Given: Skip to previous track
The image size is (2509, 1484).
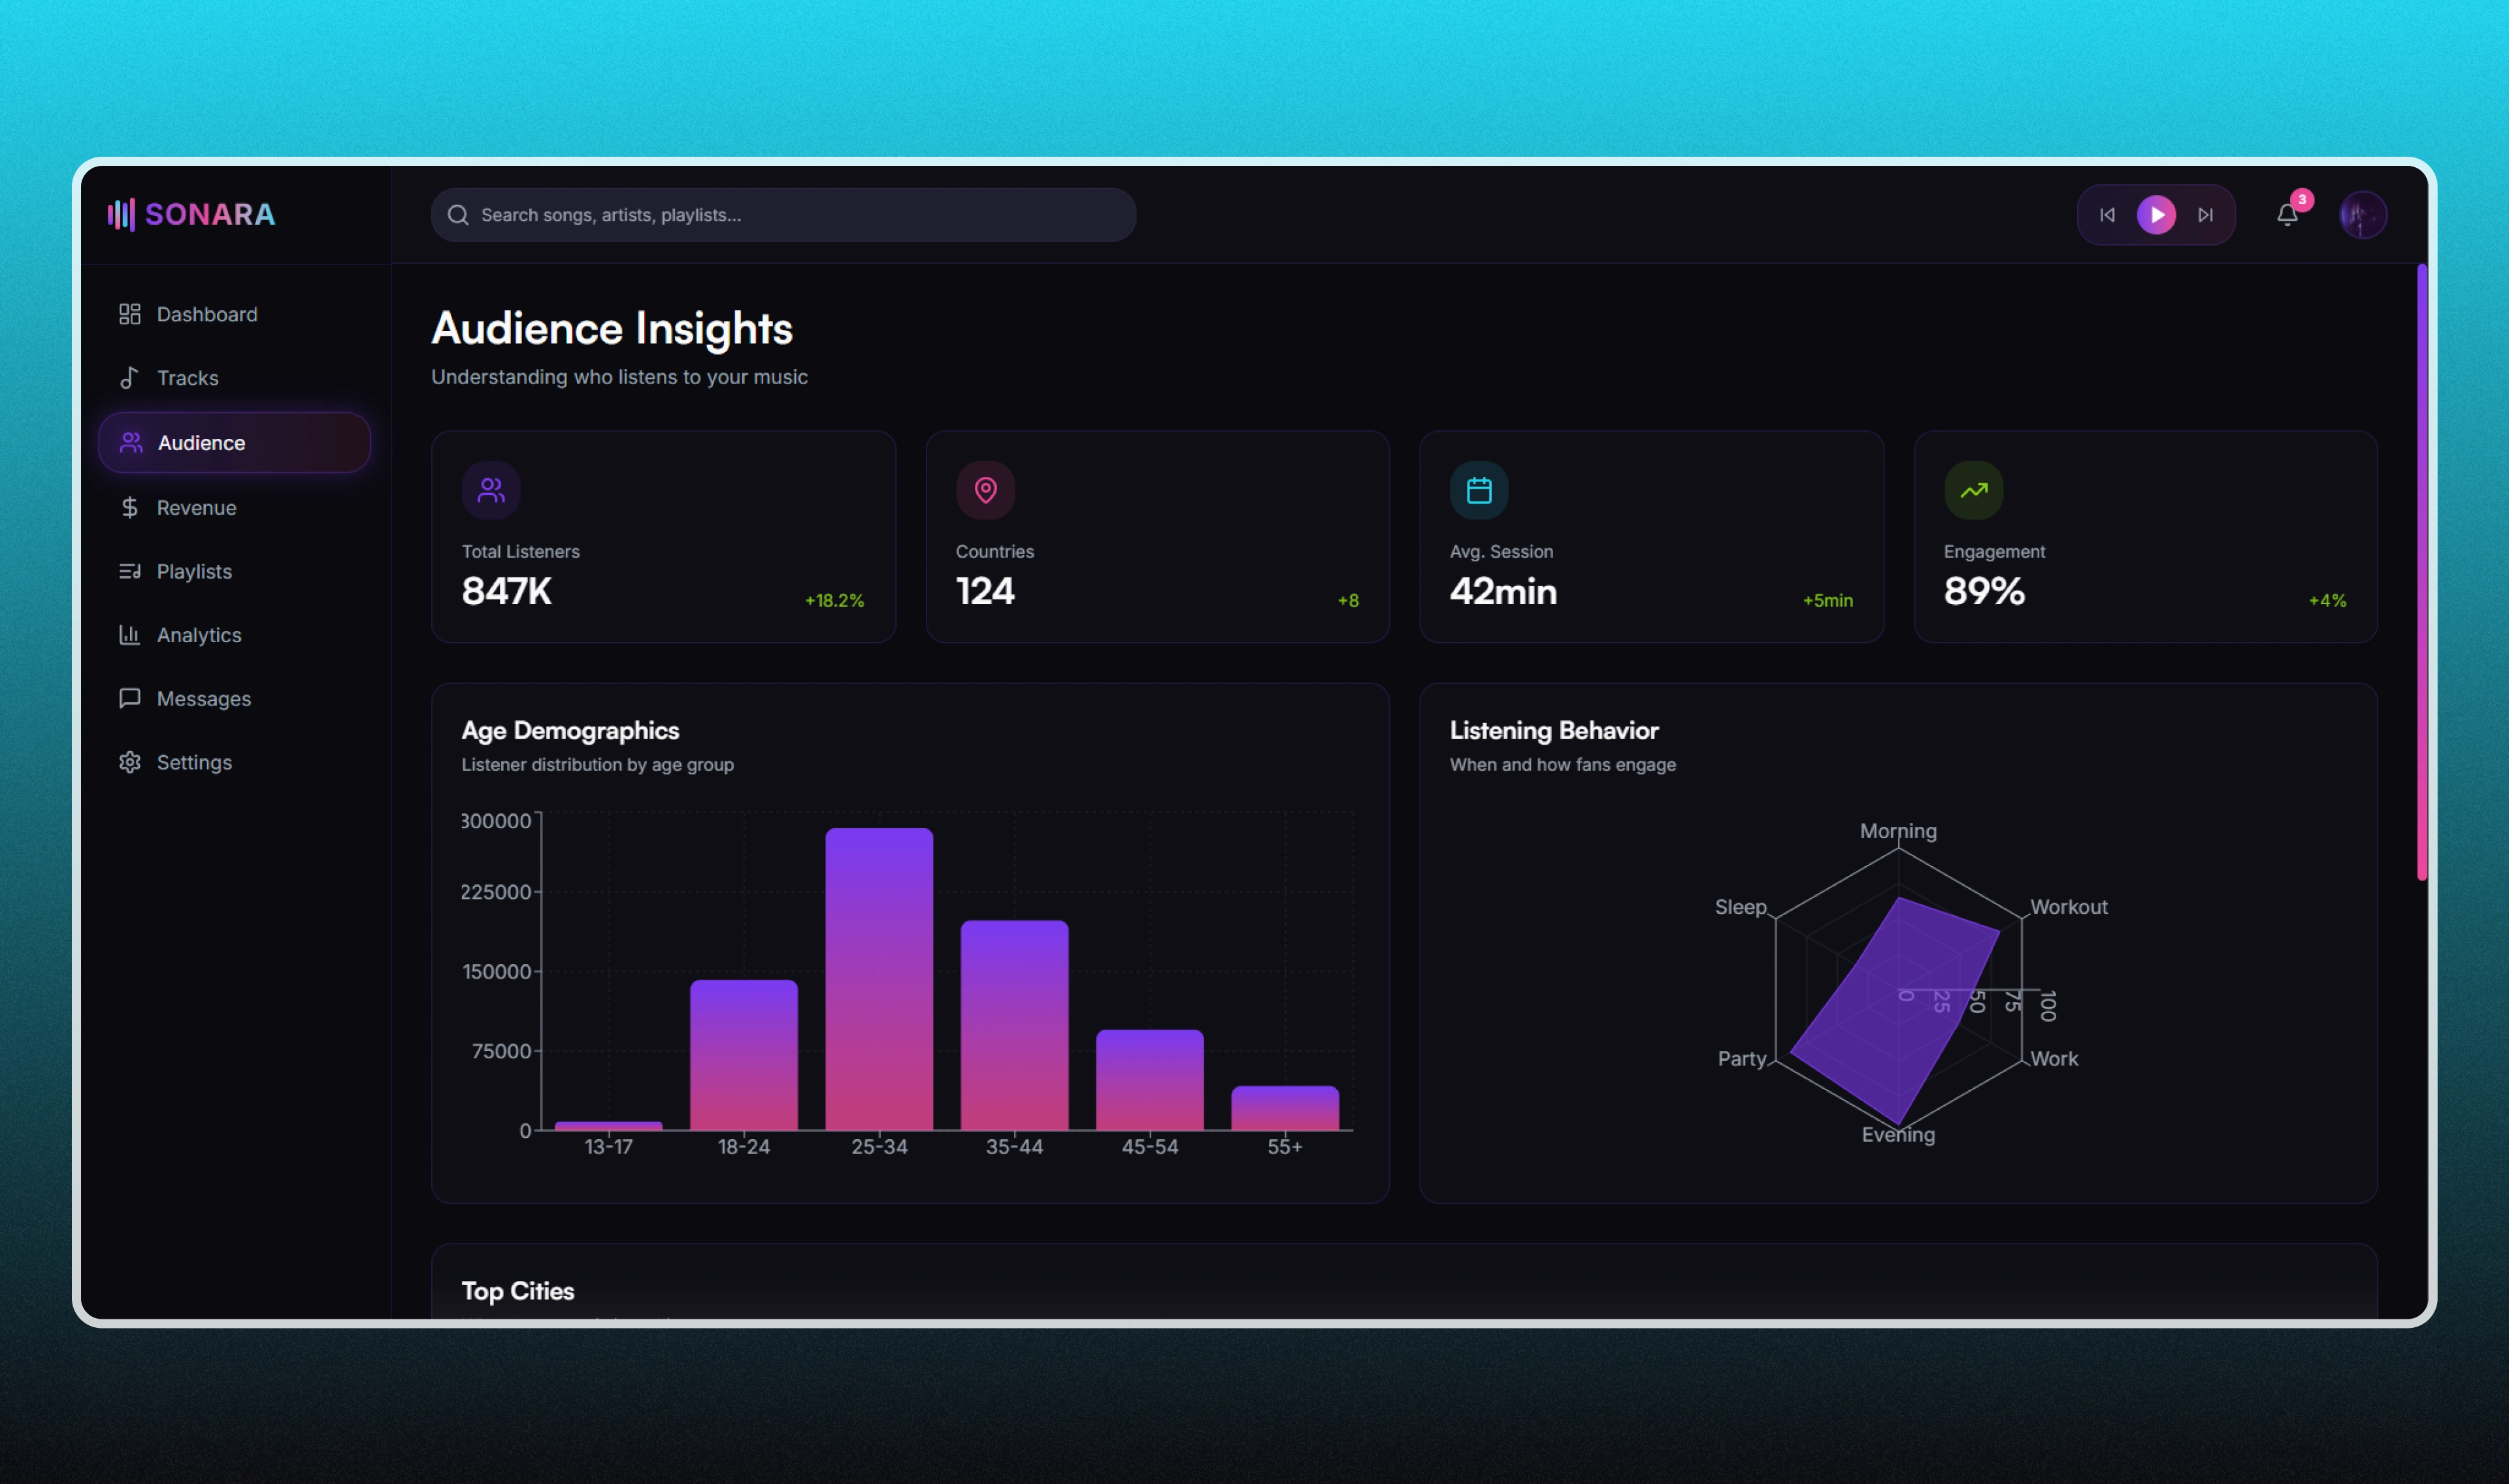Looking at the screenshot, I should coord(2107,215).
